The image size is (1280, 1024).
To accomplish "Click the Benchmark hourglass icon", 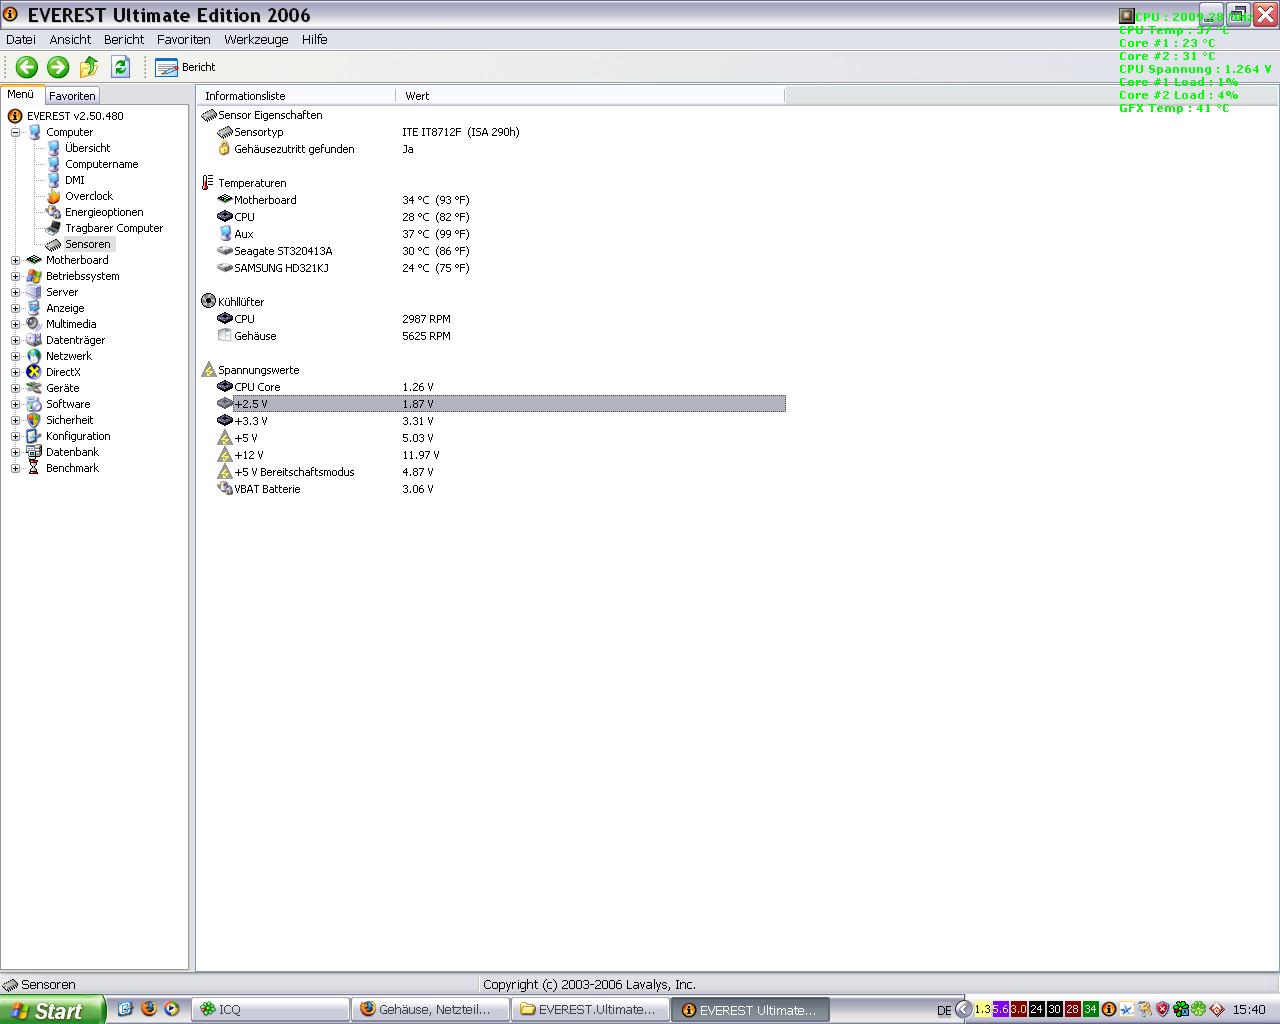I will click(x=34, y=468).
